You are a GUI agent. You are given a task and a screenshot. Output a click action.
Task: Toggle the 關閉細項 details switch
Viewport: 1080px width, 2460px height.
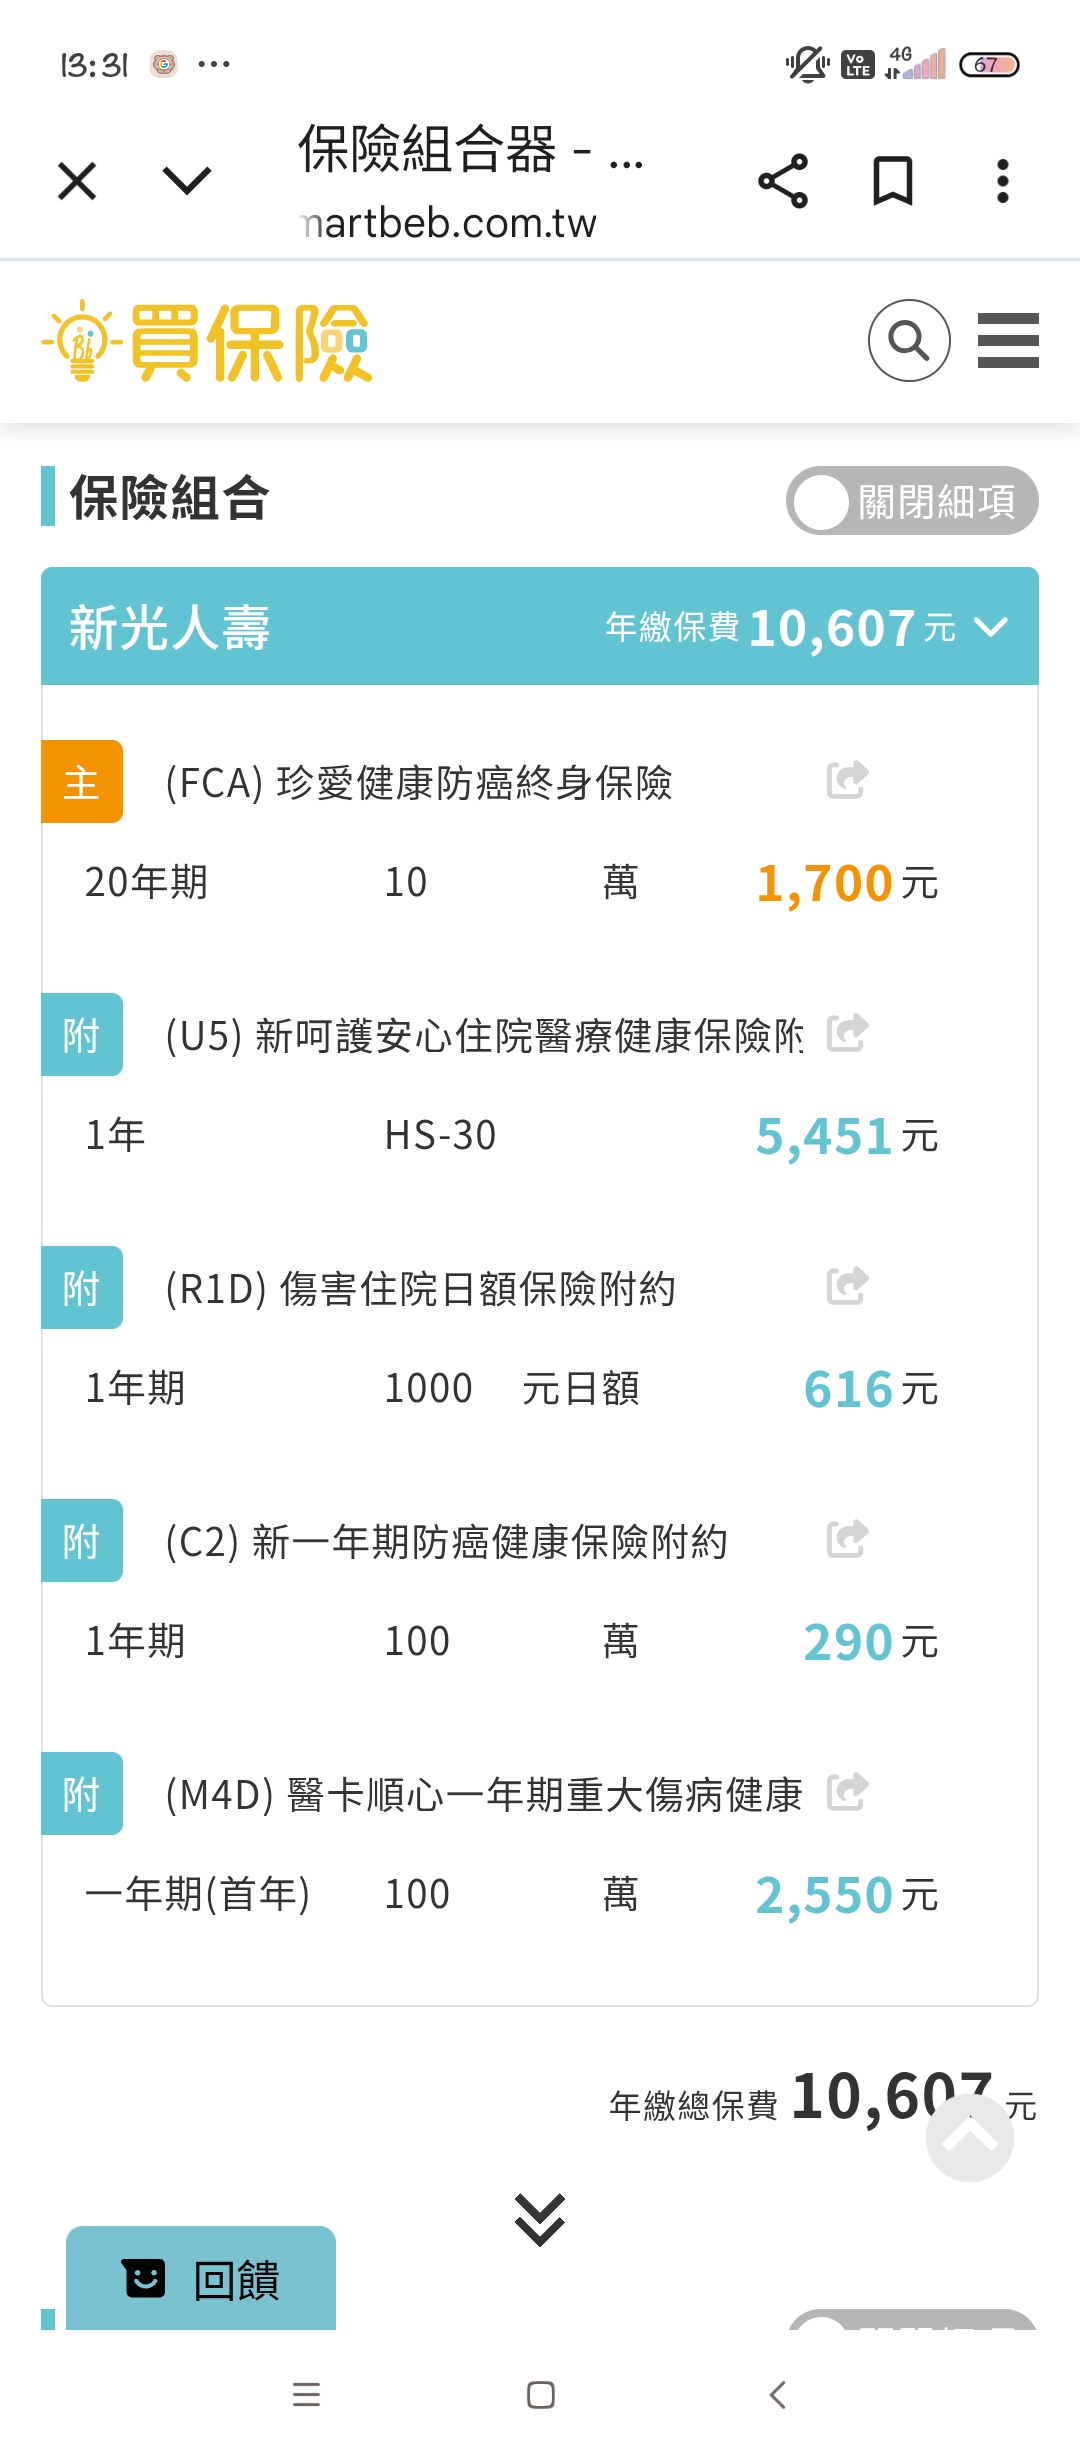911,500
